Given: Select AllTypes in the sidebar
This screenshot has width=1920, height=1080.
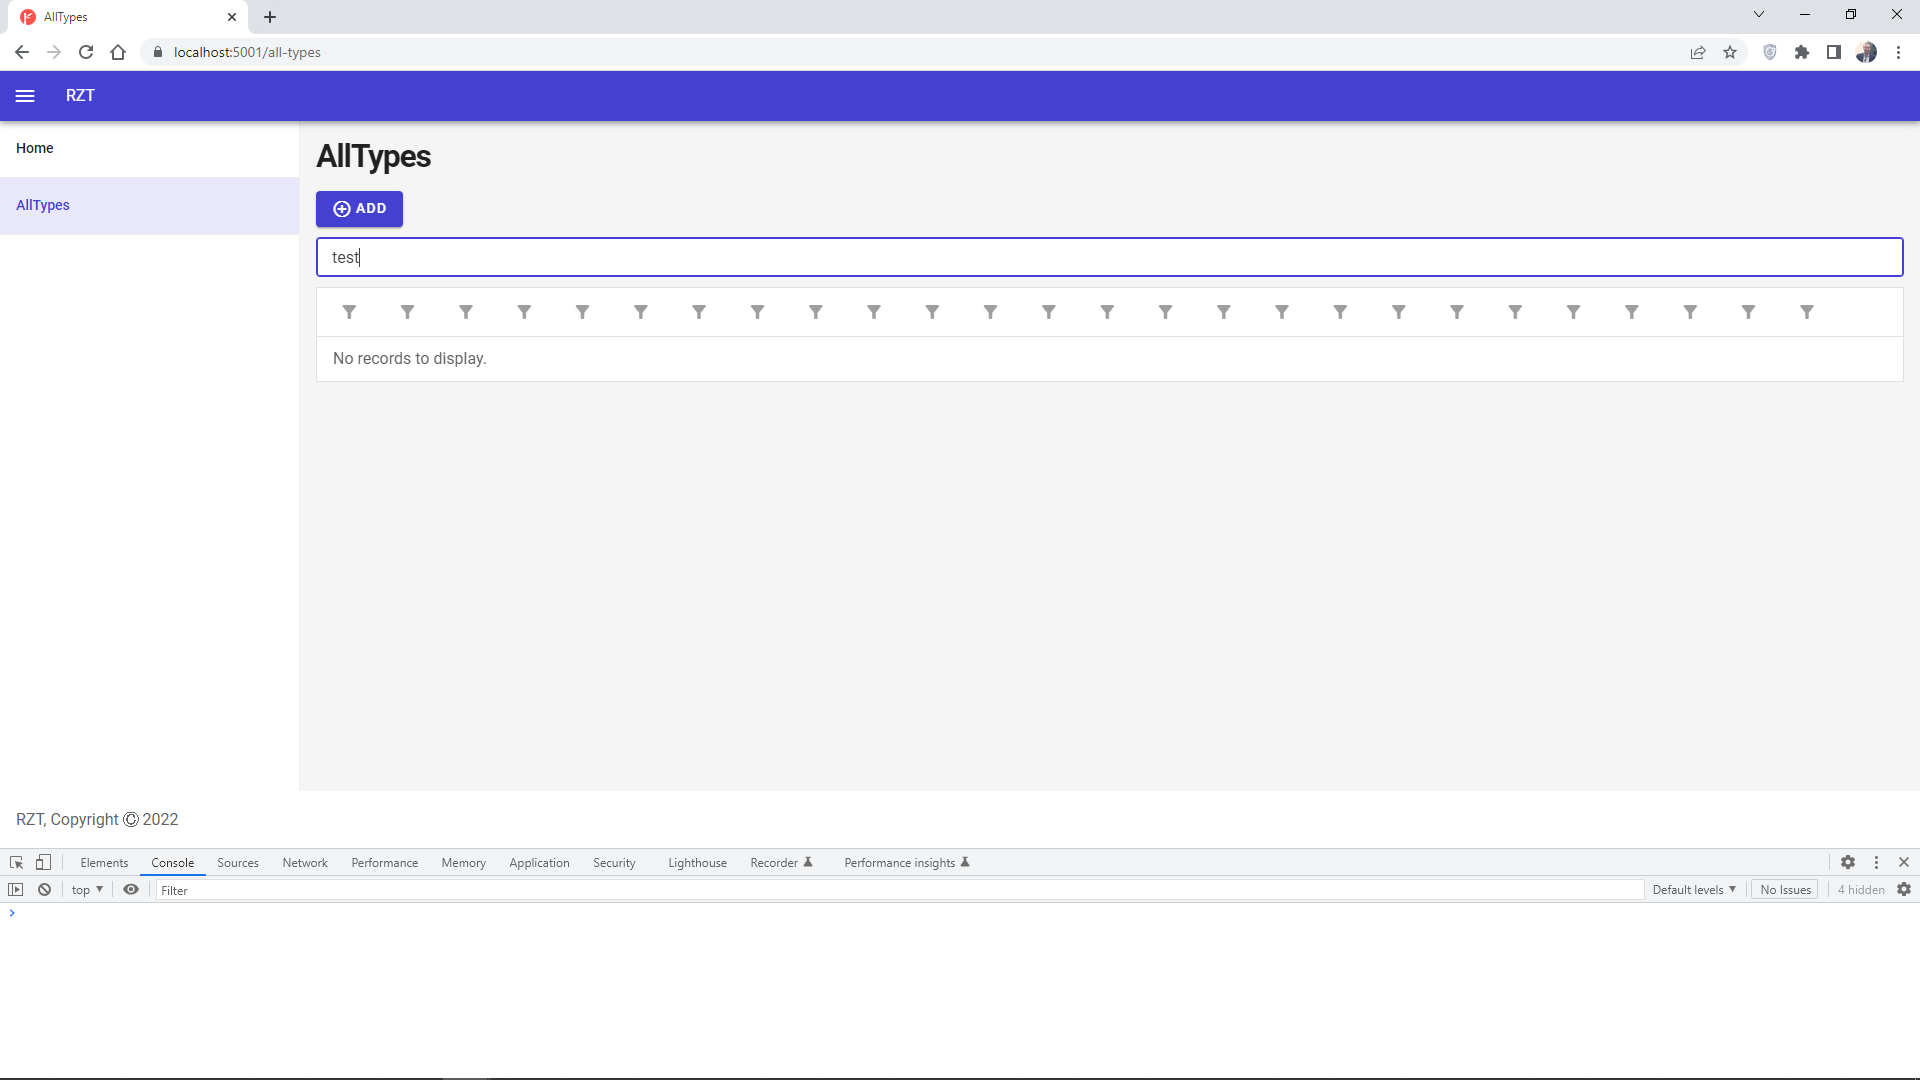Looking at the screenshot, I should pos(149,205).
